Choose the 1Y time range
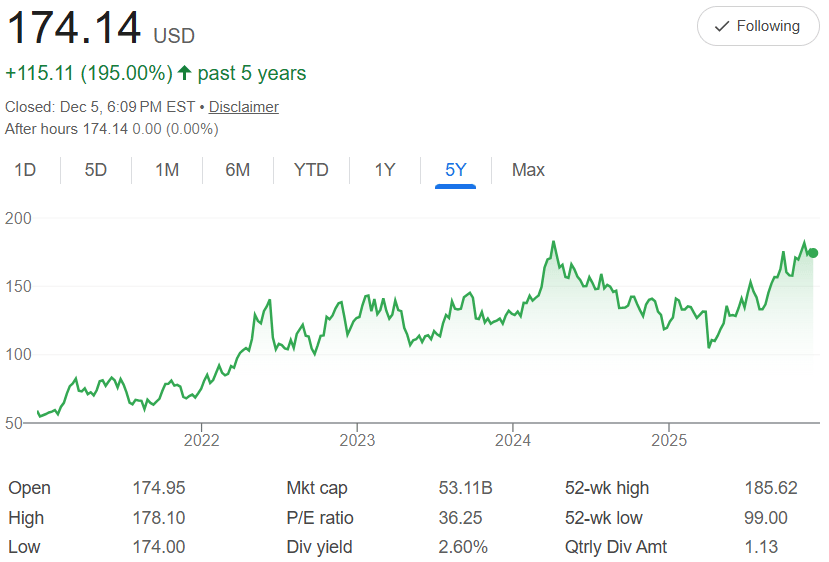Viewport: 829px width, 562px height. pos(385,170)
